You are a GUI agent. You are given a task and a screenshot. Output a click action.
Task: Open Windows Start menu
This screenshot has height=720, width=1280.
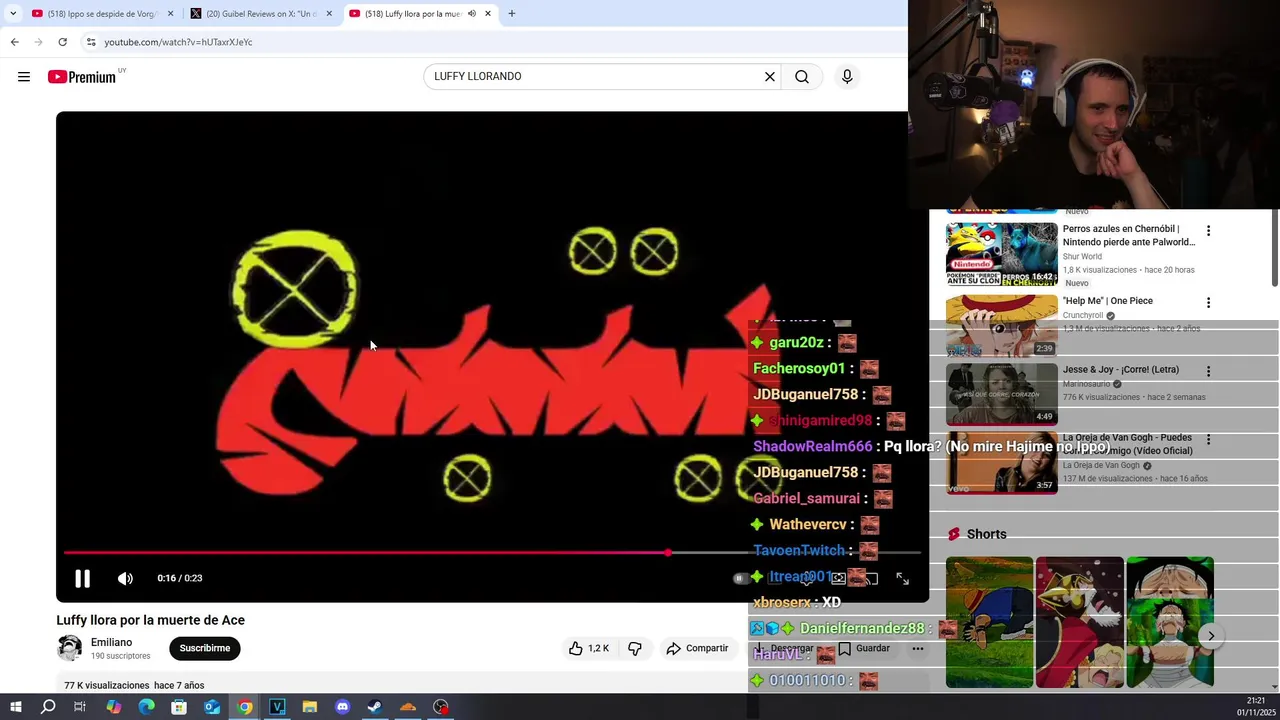point(15,707)
